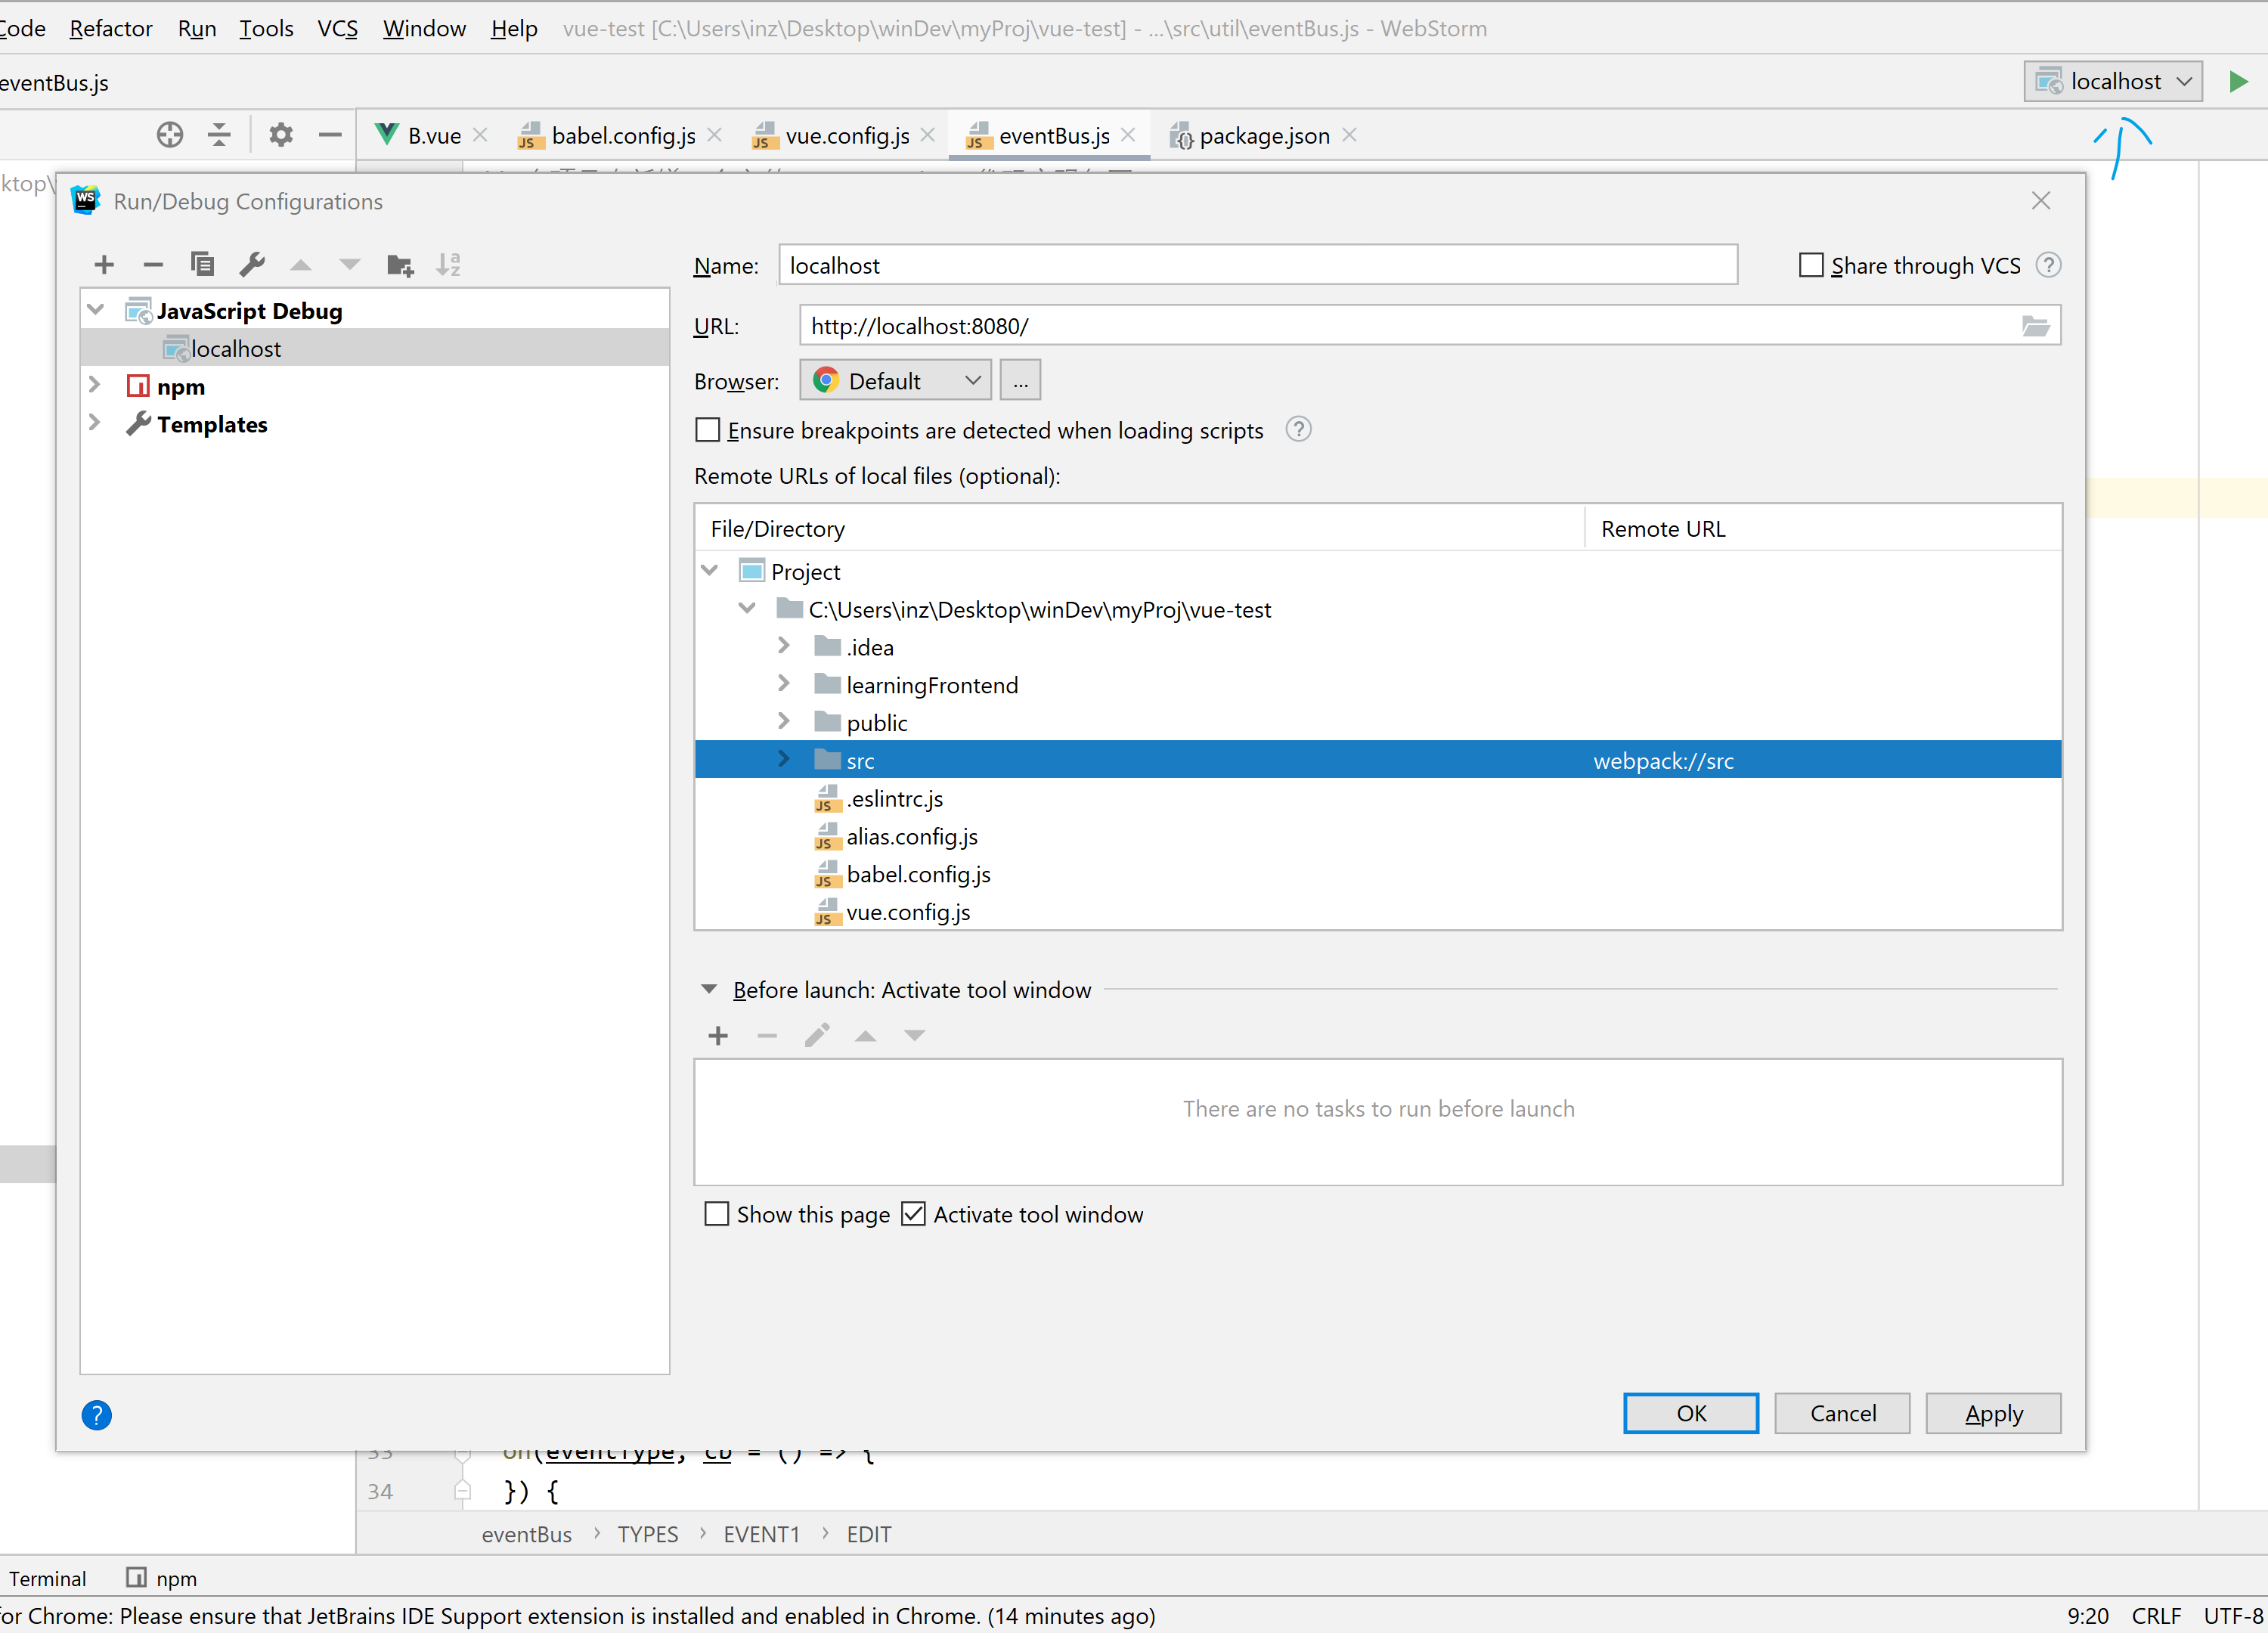
Task: Click inside the URL input field
Action: tap(1200, 325)
